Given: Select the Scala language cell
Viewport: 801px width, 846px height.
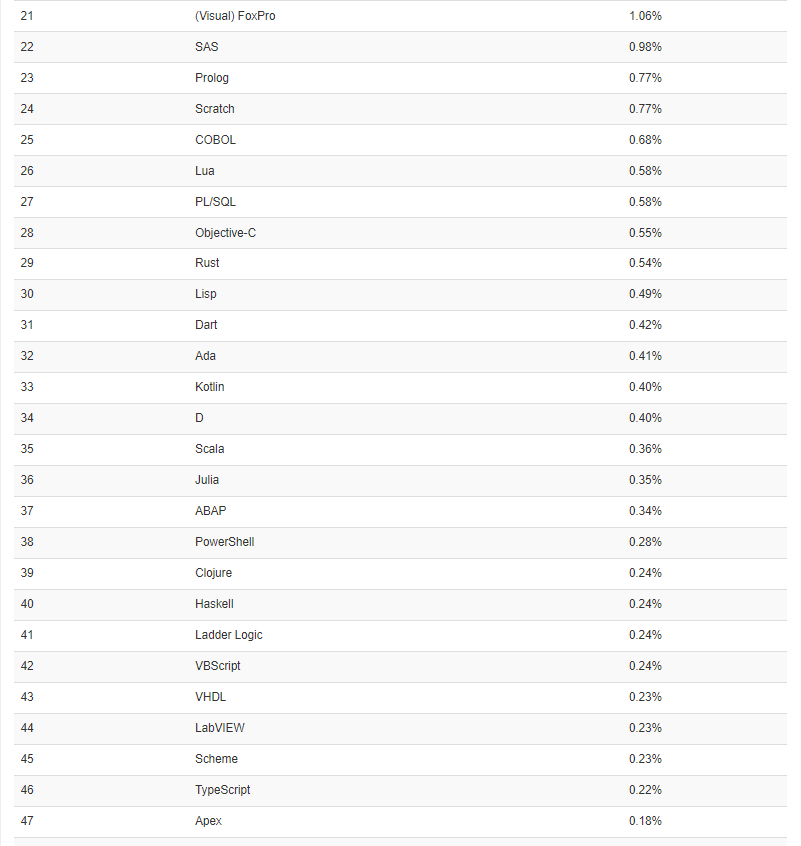Looking at the screenshot, I should click(x=210, y=449).
